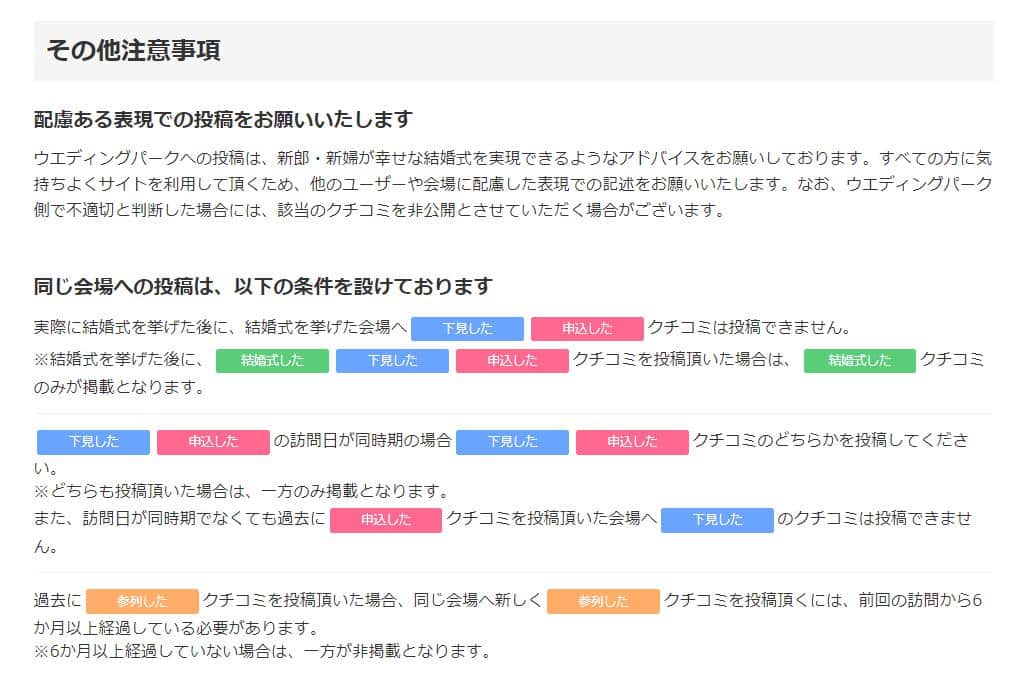Click first orange 参列した badge after 過去に
Image resolution: width=1010 pixels, height=681 pixels.
point(142,601)
